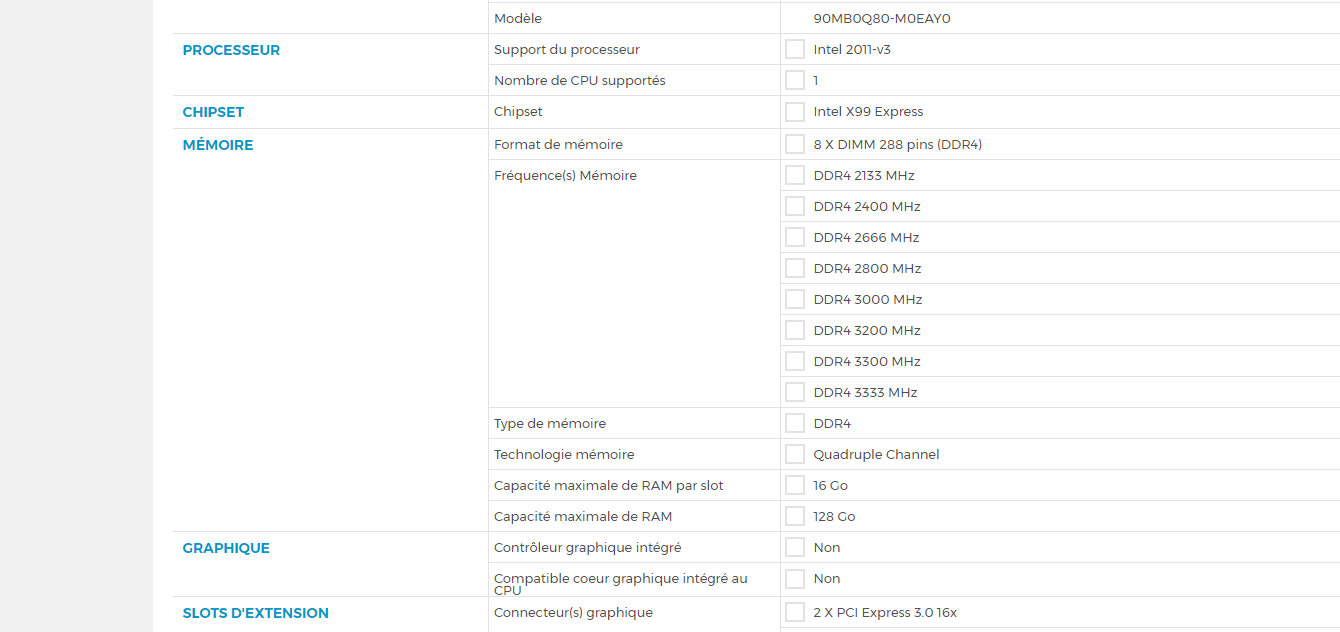Viewport: 1340px width, 632px height.
Task: Enable the 8 X DIMM 288 pins checkbox
Action: click(x=795, y=144)
